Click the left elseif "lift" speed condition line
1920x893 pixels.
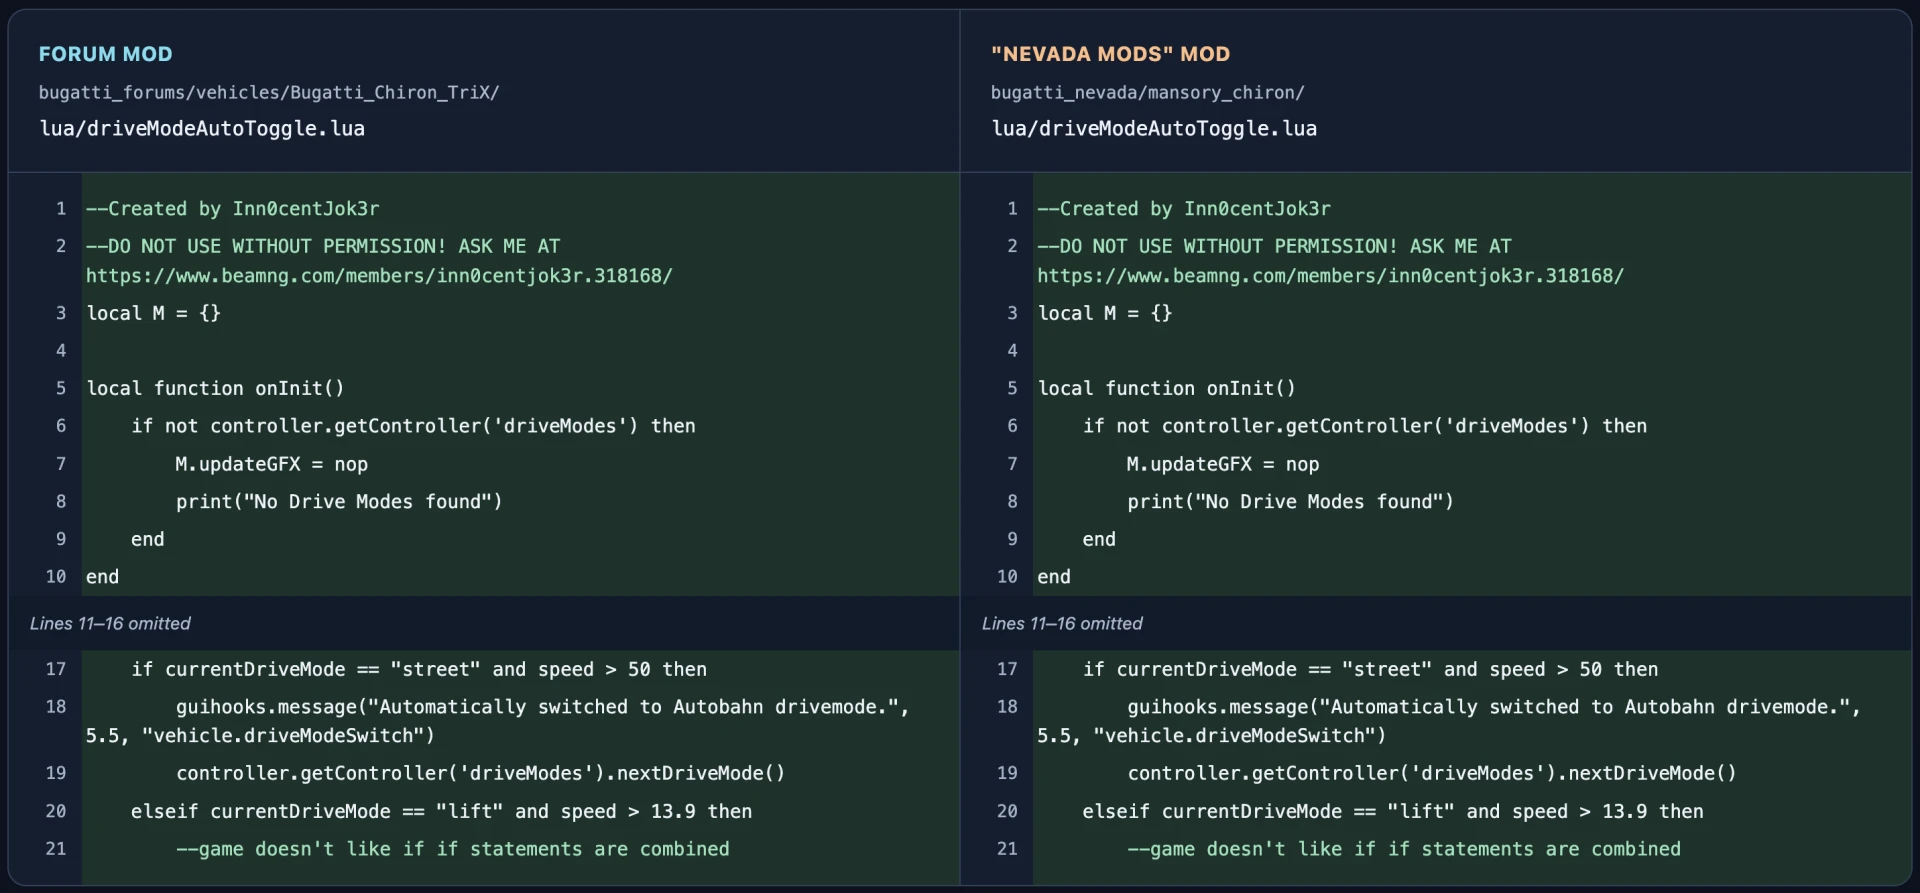(x=441, y=811)
